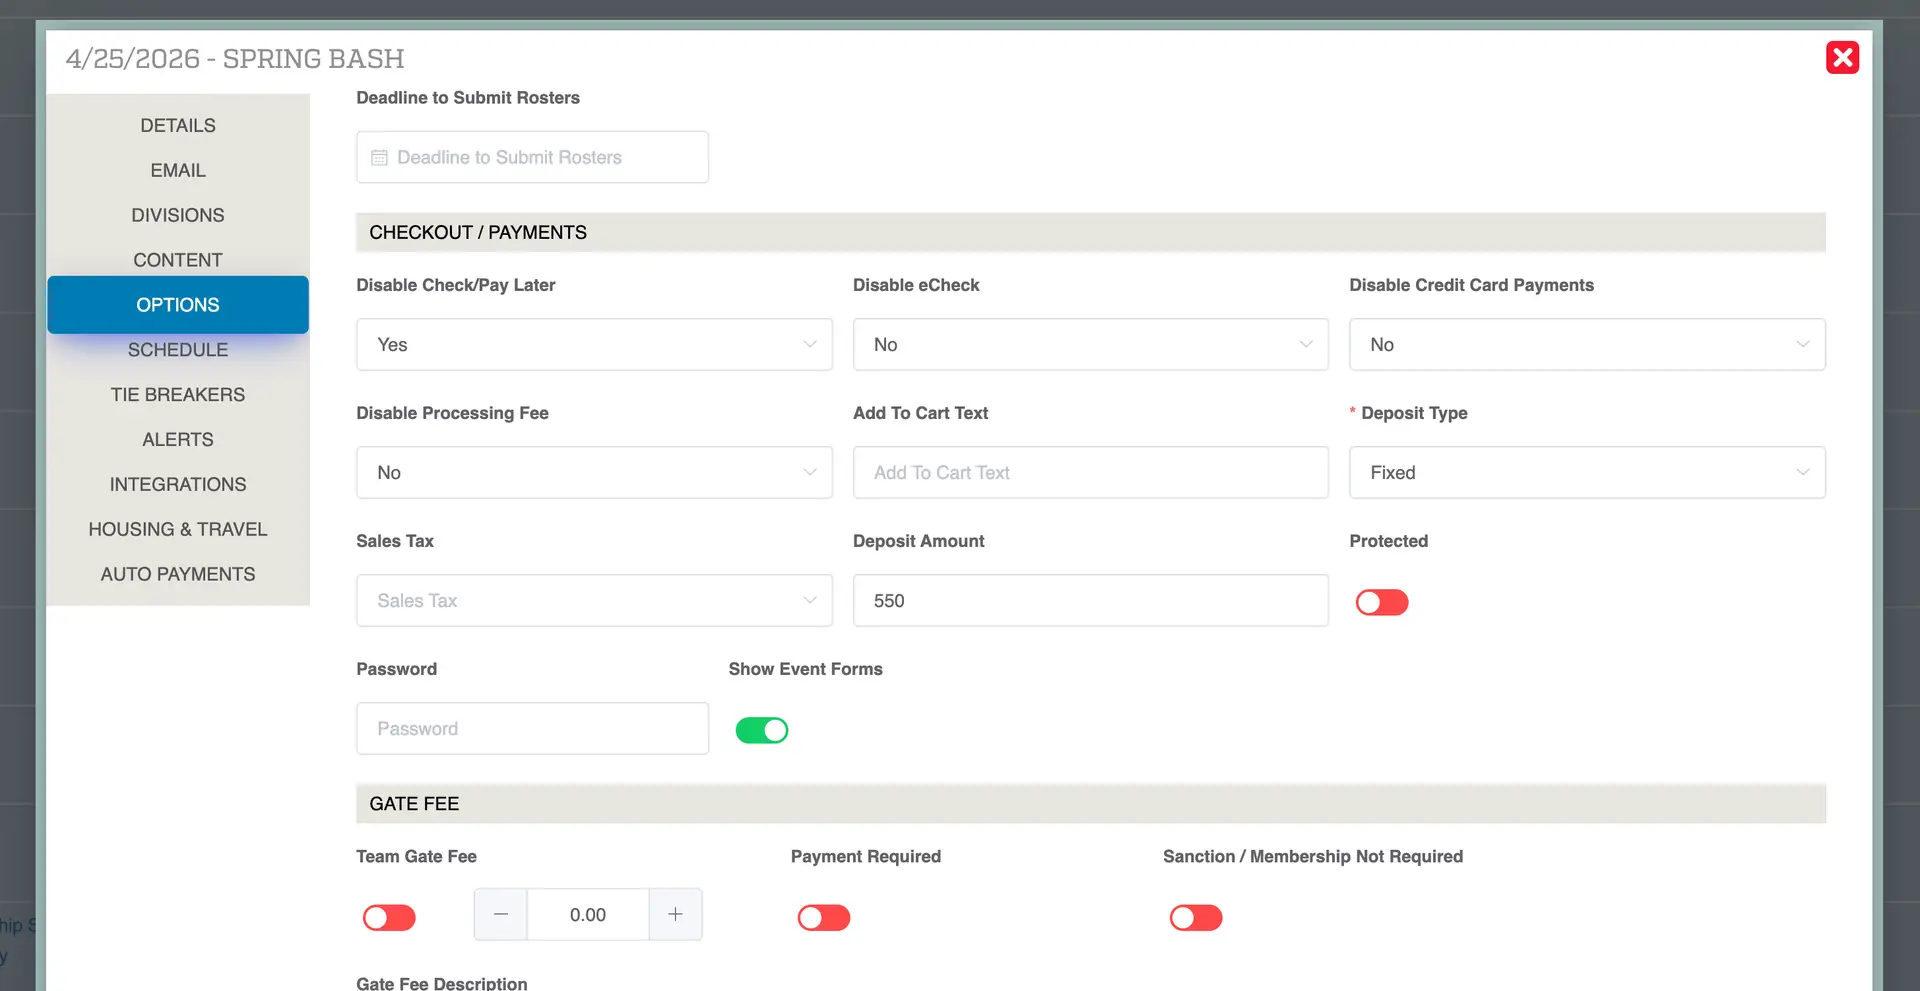Open the Deposit Type dropdown
The height and width of the screenshot is (991, 1920).
point(1587,472)
